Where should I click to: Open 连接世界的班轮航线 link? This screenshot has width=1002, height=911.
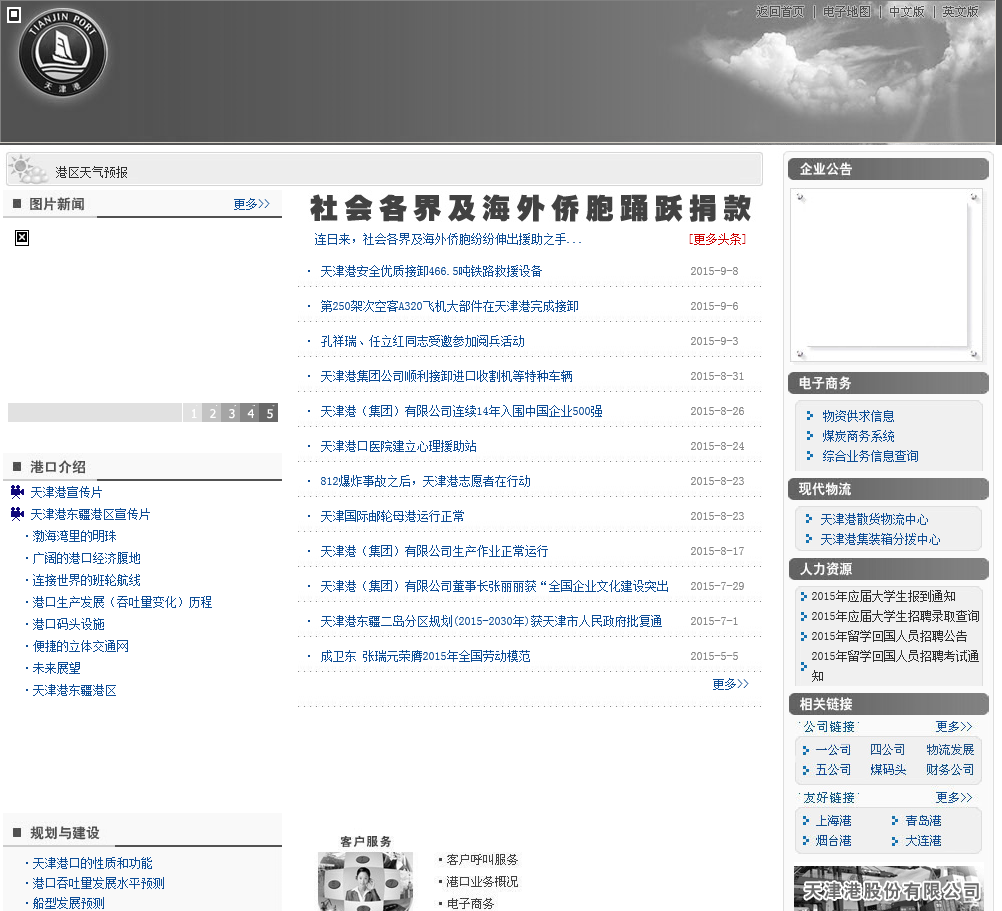[x=86, y=580]
